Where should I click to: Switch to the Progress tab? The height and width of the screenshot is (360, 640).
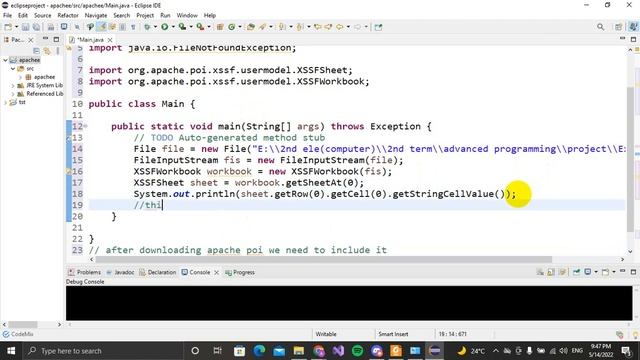point(240,272)
